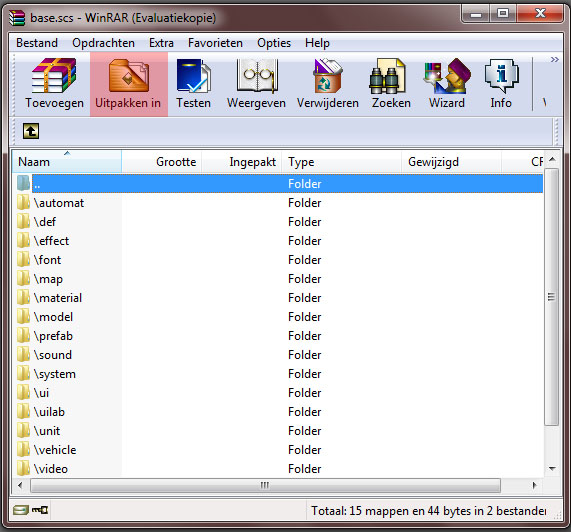The image size is (571, 532).
Task: Sort by the Ingepakt column header
Action: click(x=242, y=161)
